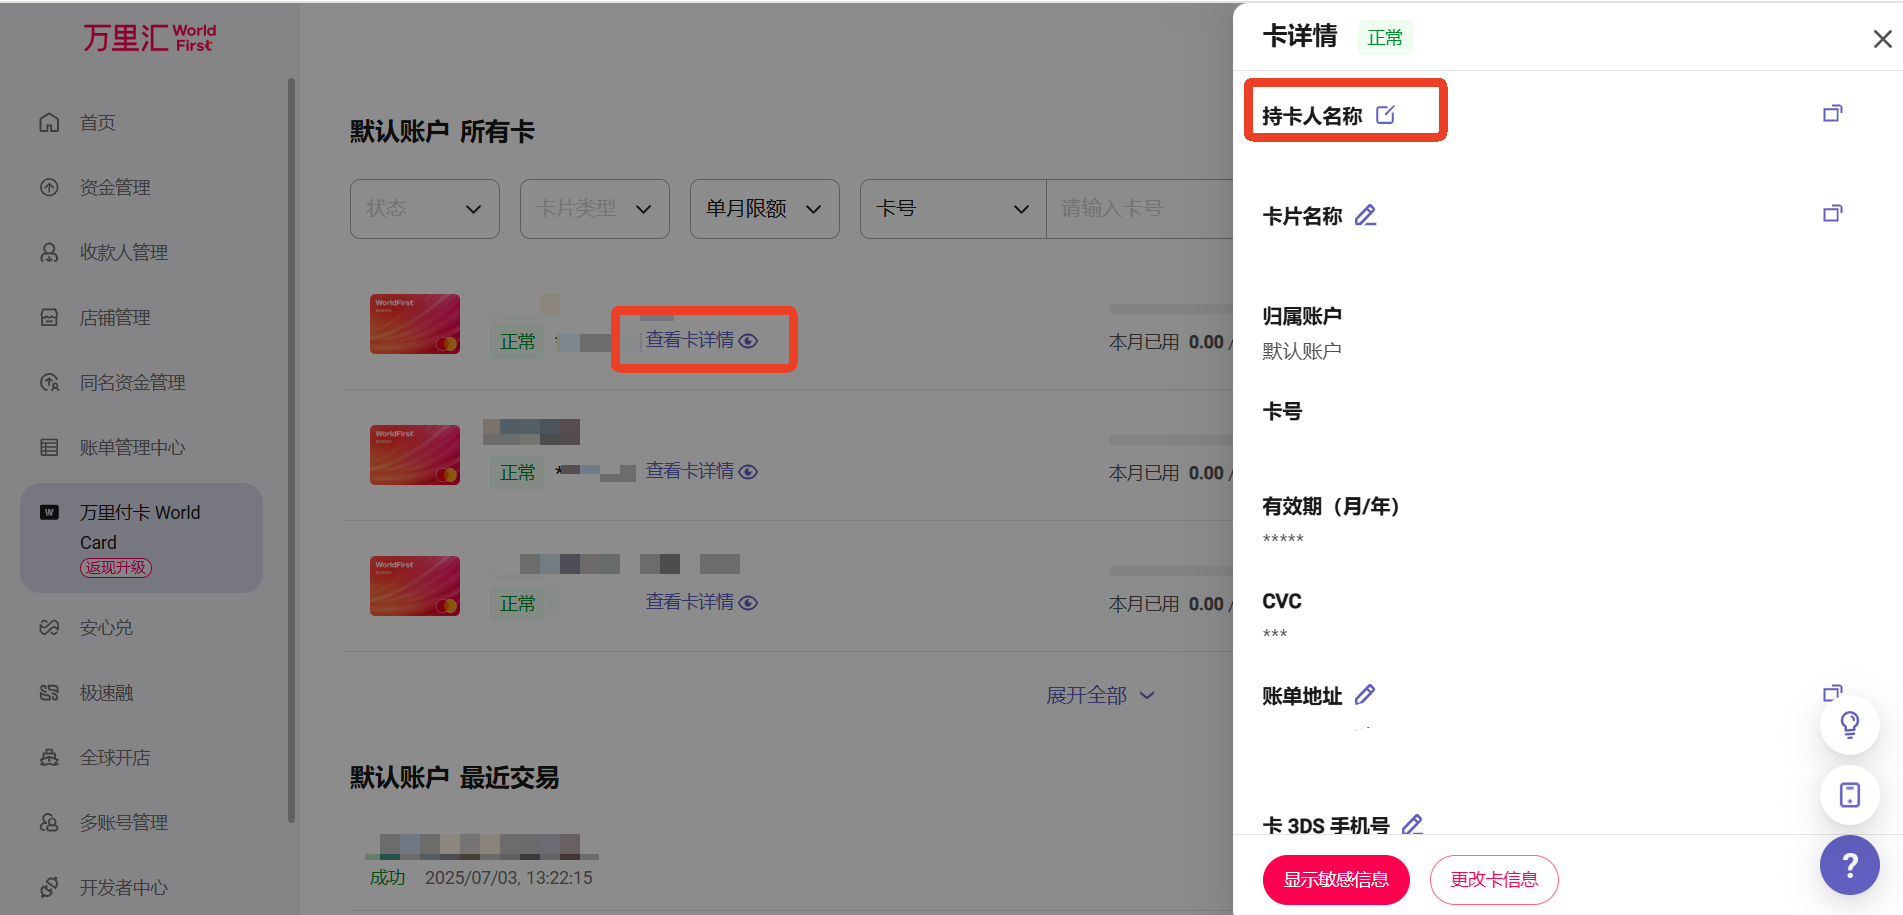The image size is (1903, 915).
Task: Click the World Card W icon
Action: click(x=49, y=512)
